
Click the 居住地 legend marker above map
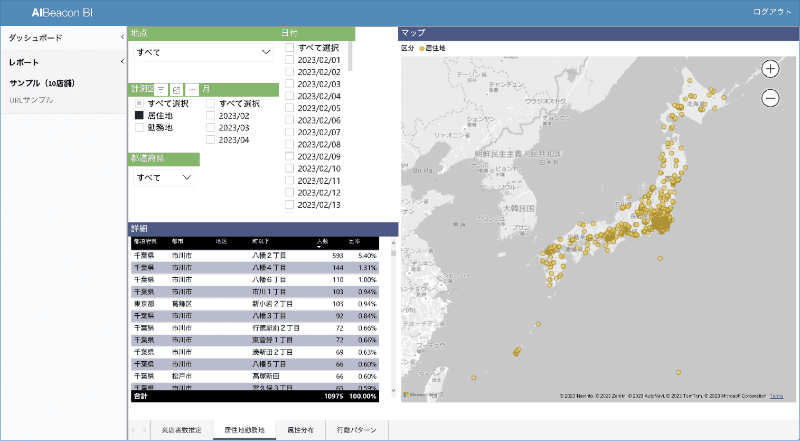(422, 47)
